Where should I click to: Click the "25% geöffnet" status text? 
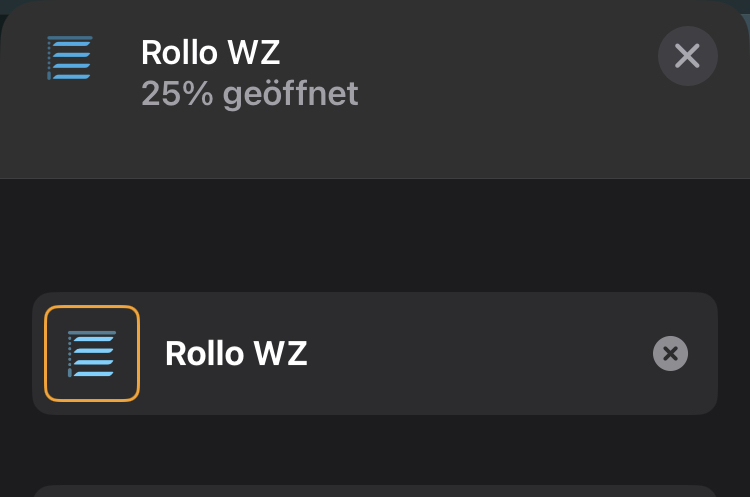(x=249, y=94)
